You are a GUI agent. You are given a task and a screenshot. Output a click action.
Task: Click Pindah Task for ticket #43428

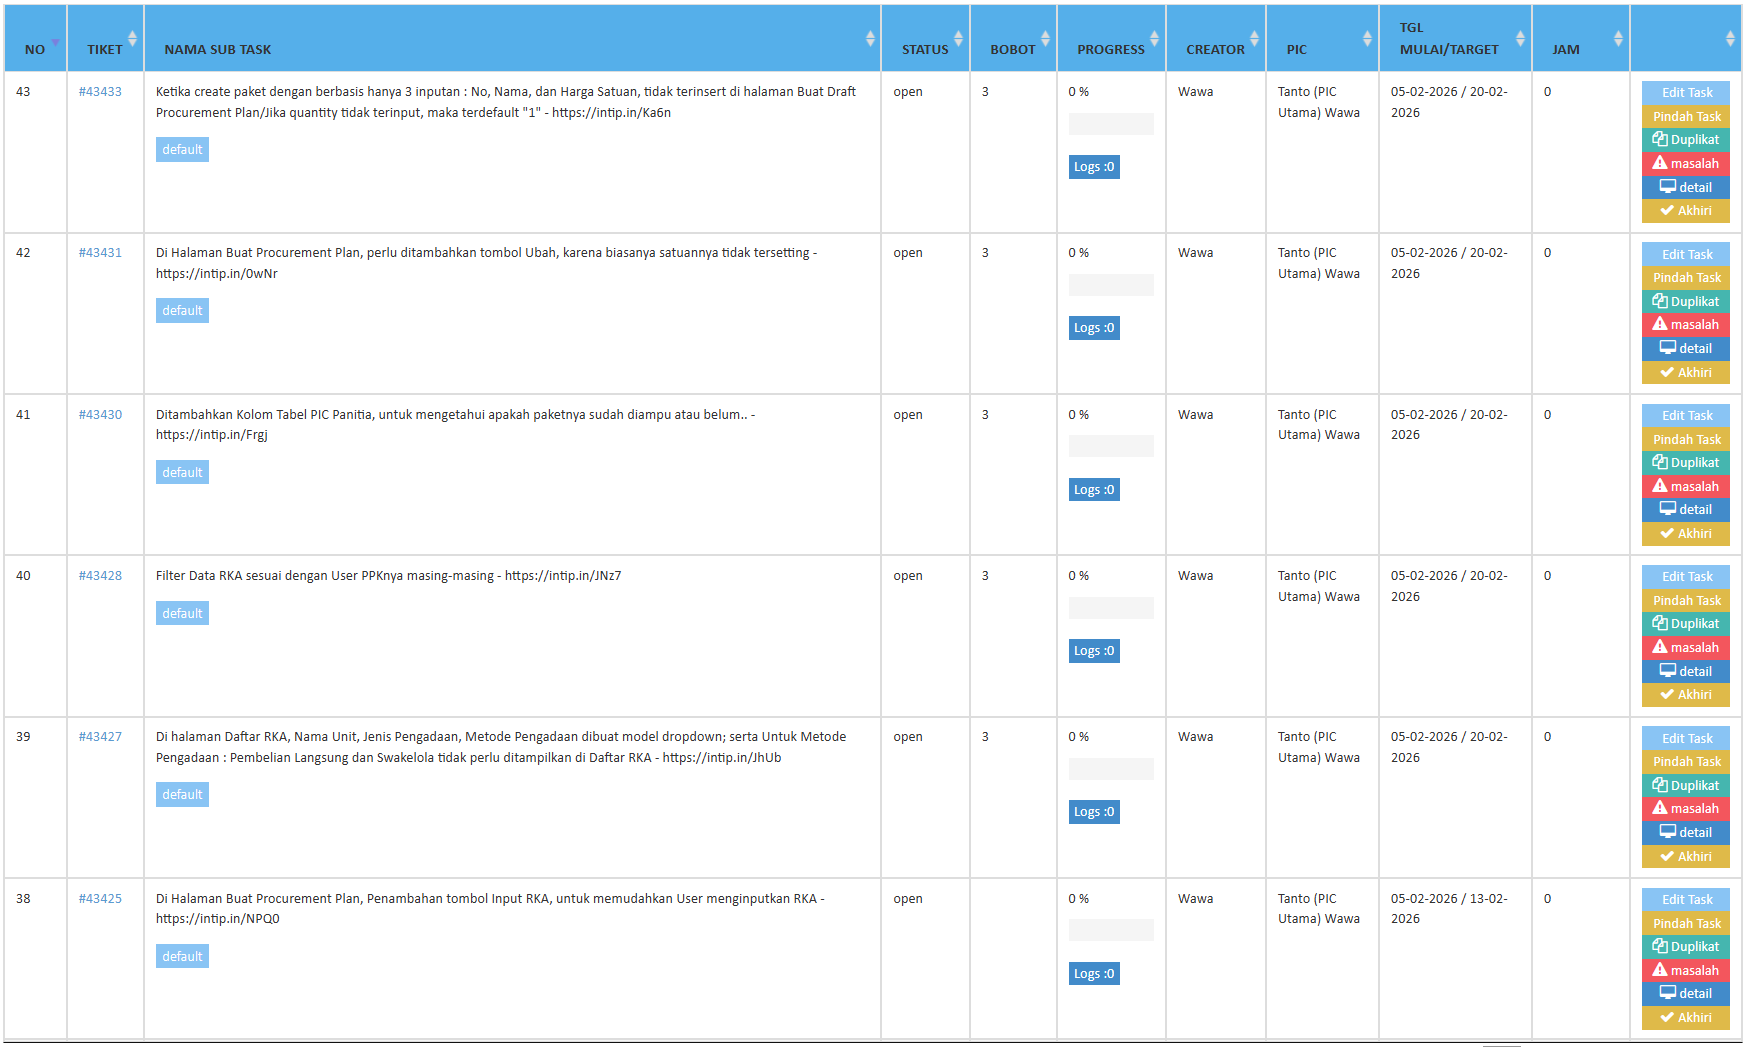click(x=1685, y=601)
